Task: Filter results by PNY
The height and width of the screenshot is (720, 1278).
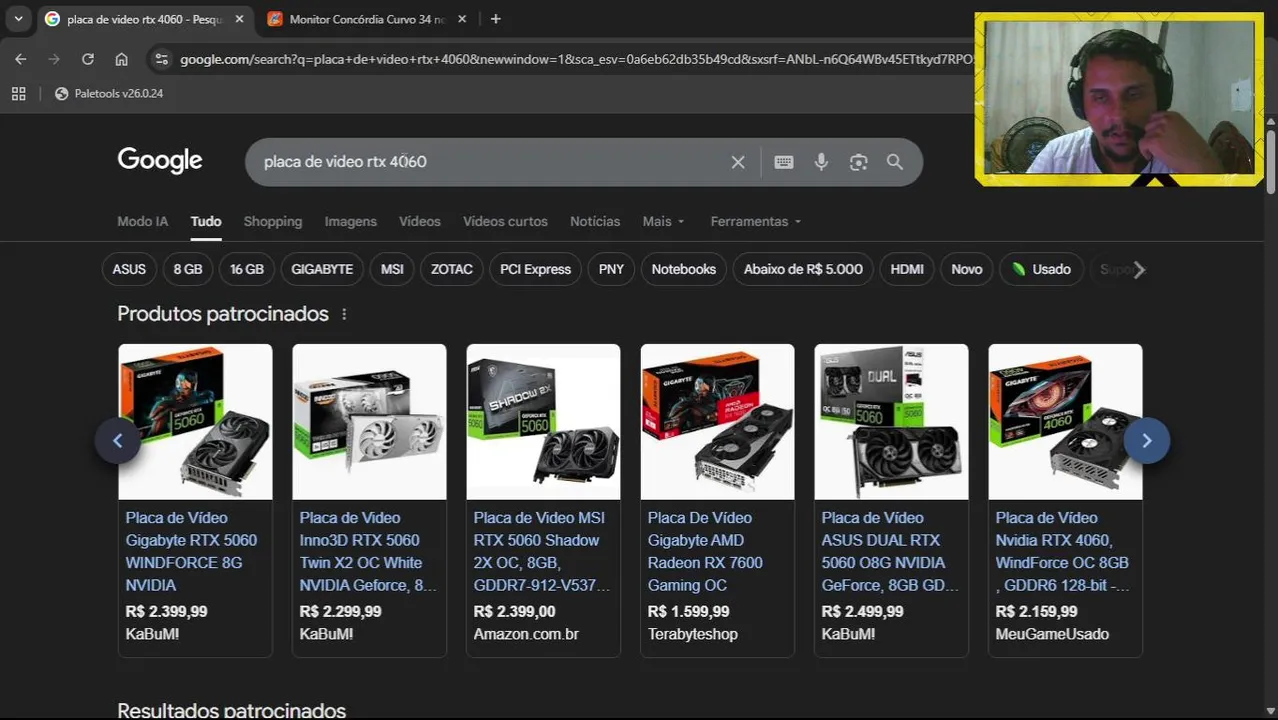Action: click(x=611, y=269)
